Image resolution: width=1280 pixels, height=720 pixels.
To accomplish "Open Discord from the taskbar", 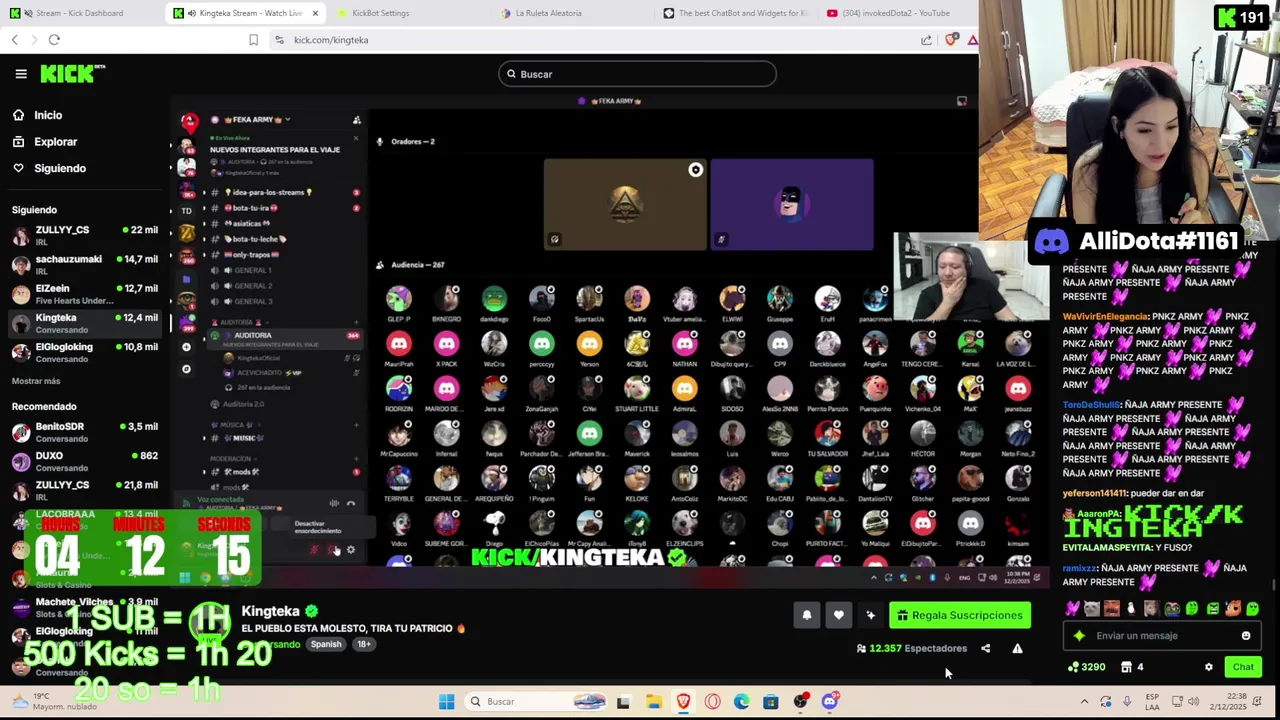I will pyautogui.click(x=830, y=702).
